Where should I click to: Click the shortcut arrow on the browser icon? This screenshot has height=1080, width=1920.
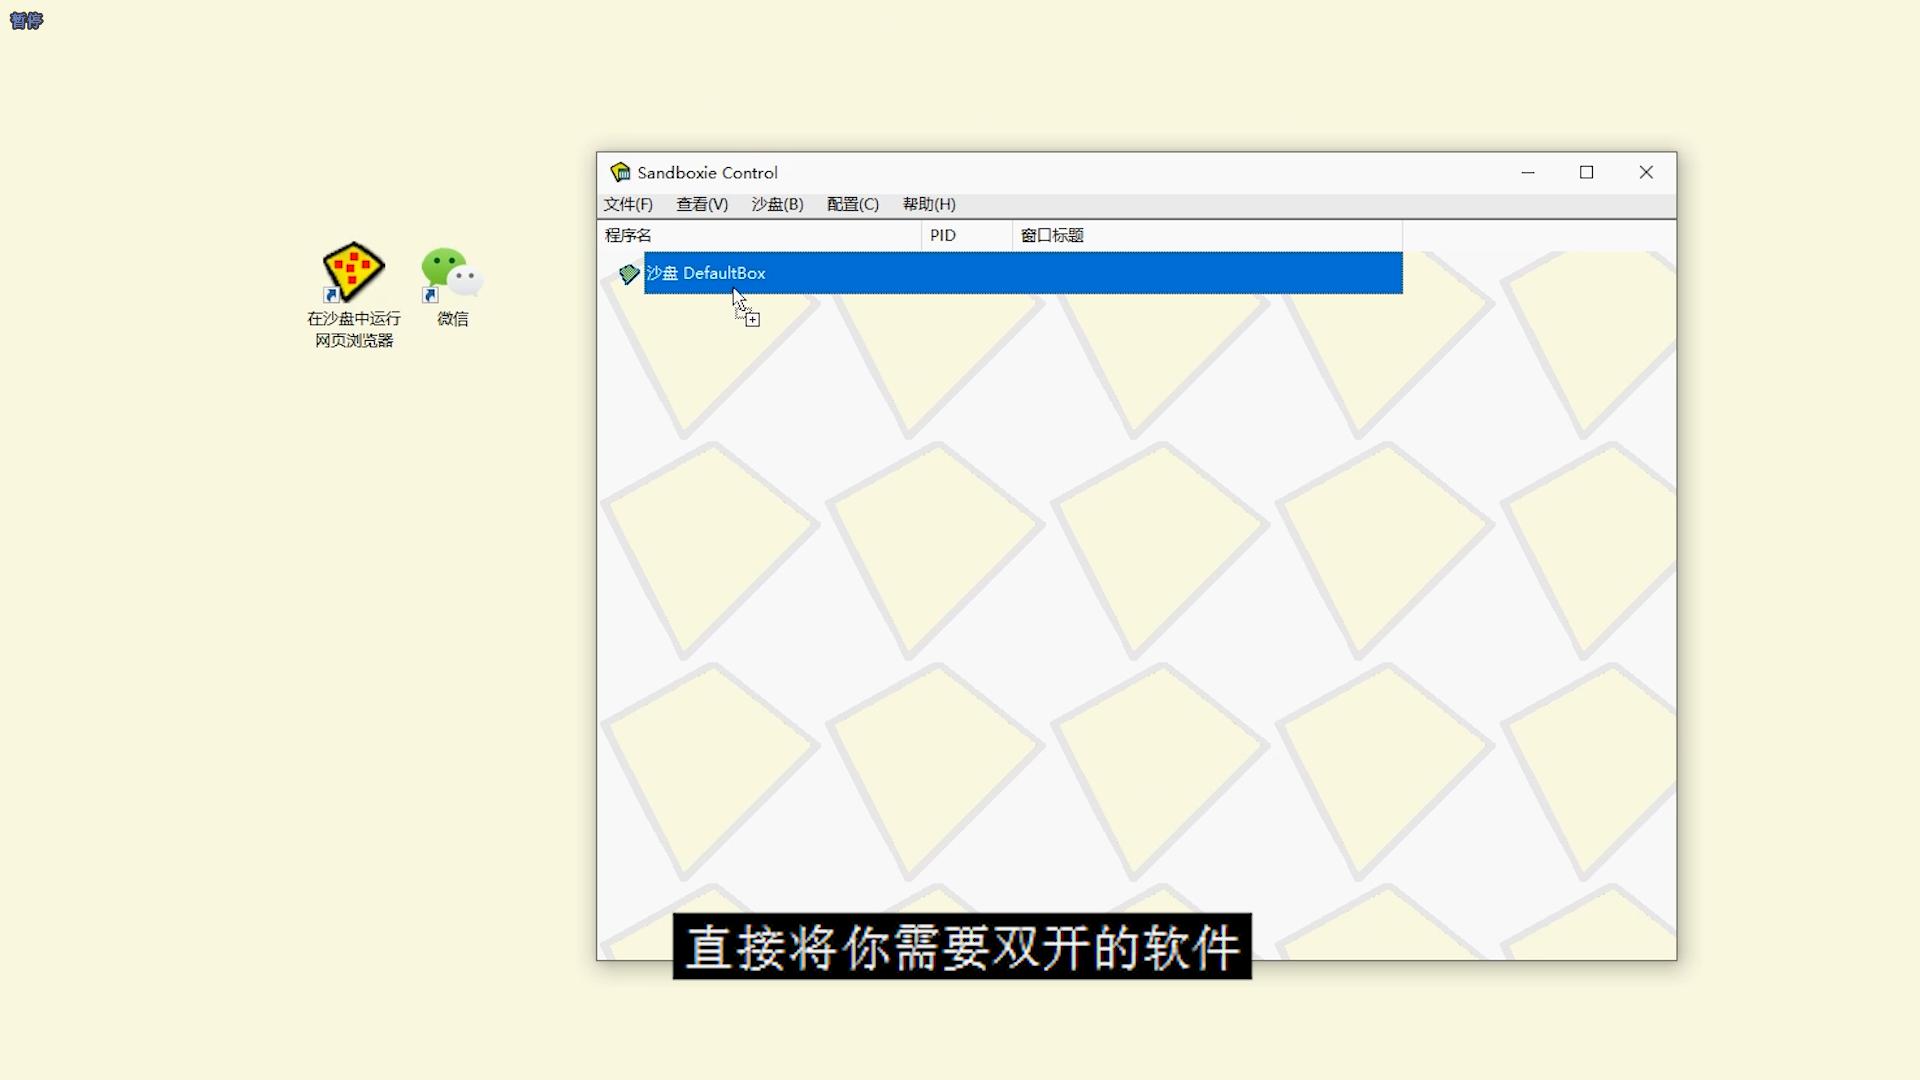(329, 295)
